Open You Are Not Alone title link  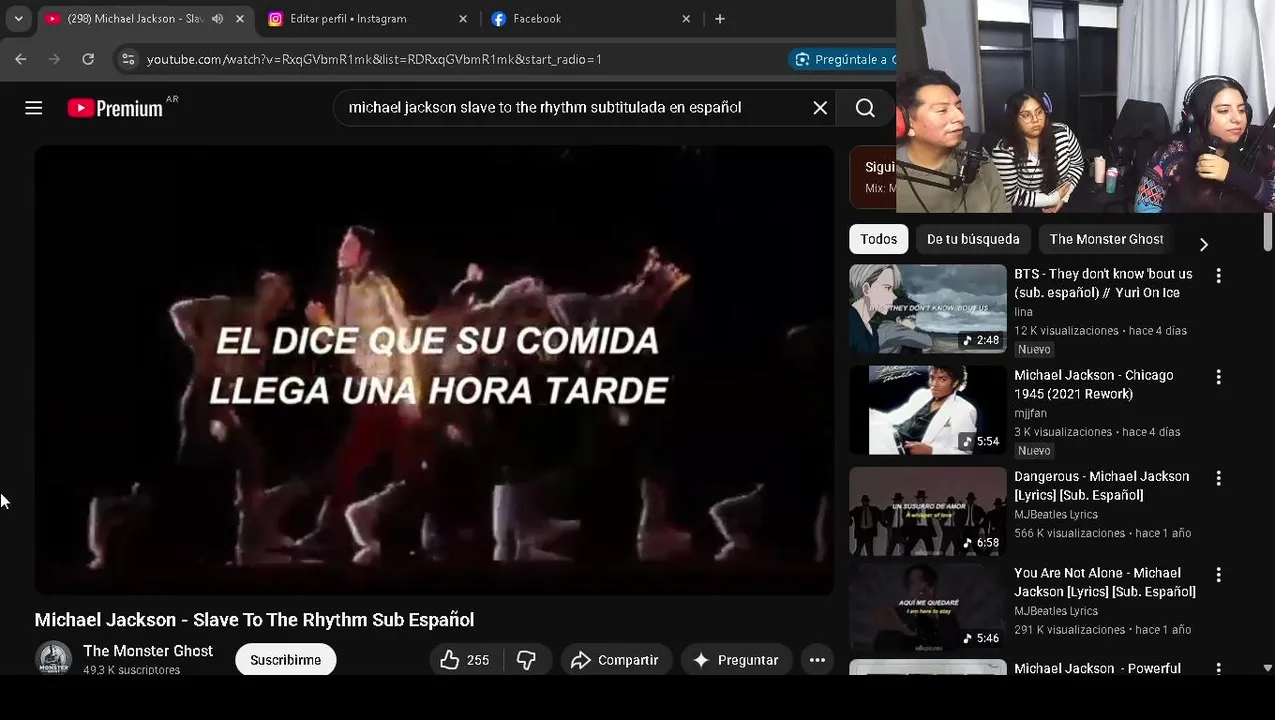pos(1105,582)
